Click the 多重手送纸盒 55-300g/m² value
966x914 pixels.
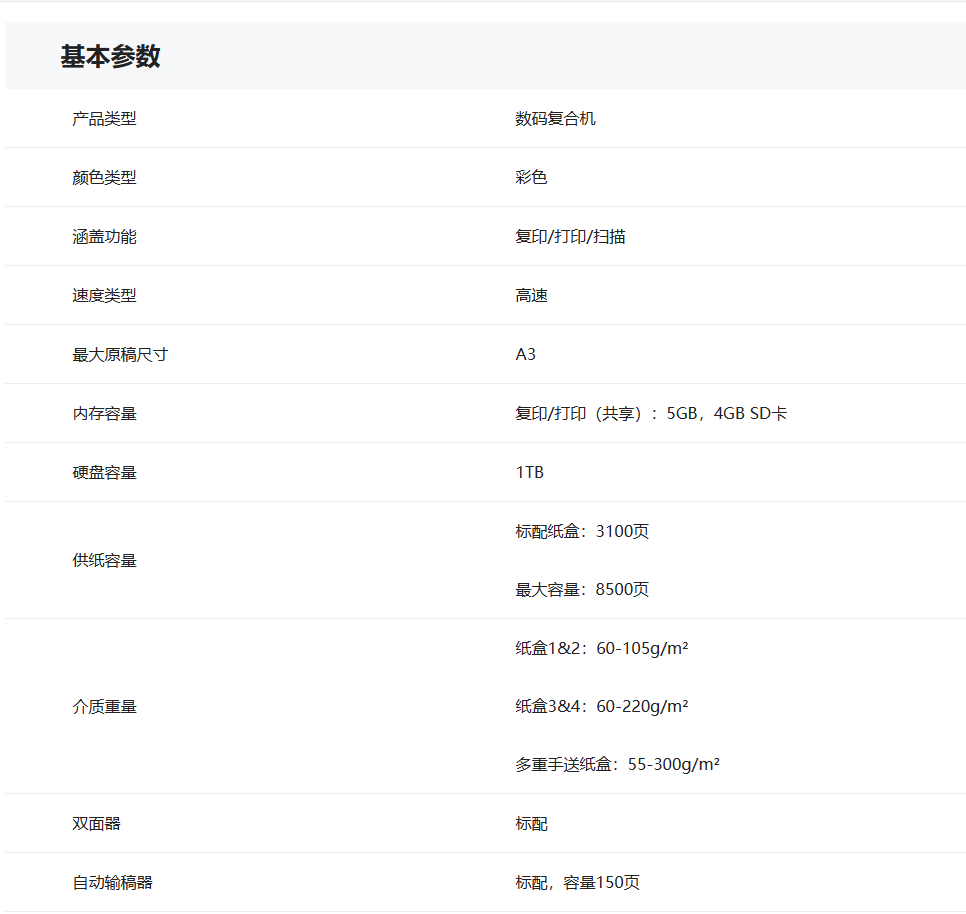pyautogui.click(x=617, y=765)
